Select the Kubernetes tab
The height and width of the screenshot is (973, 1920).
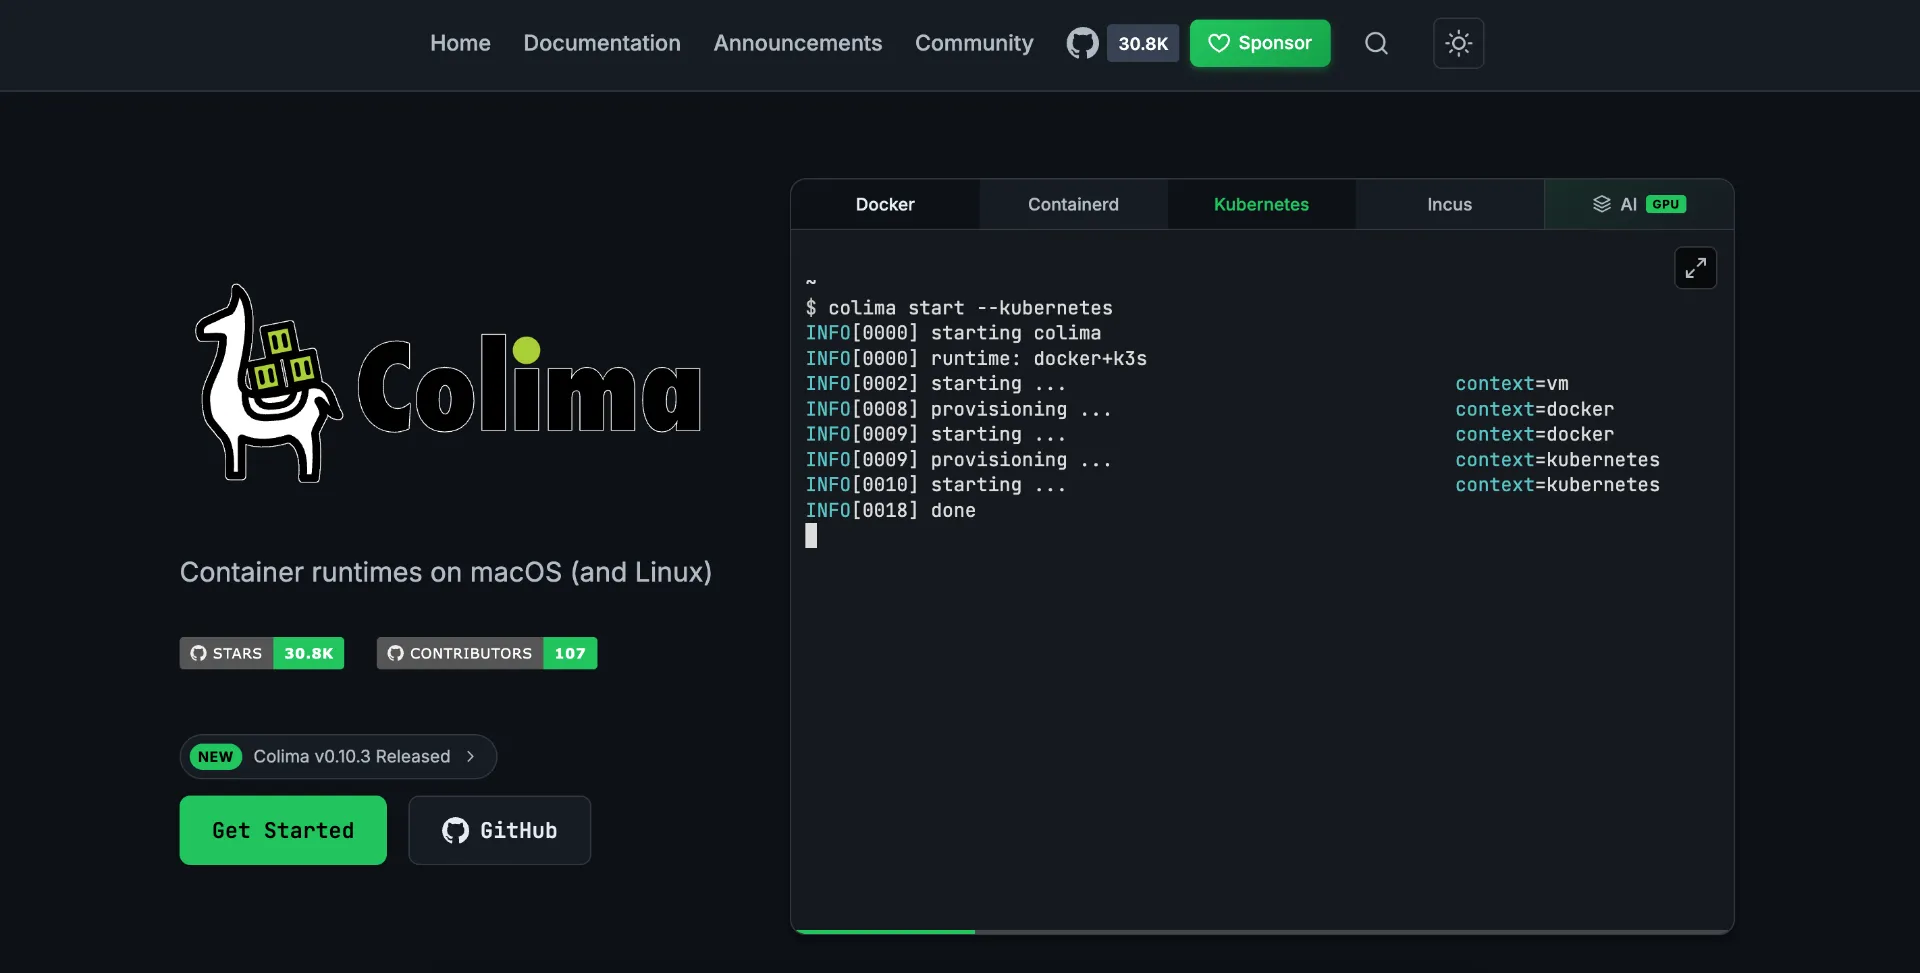click(x=1261, y=204)
